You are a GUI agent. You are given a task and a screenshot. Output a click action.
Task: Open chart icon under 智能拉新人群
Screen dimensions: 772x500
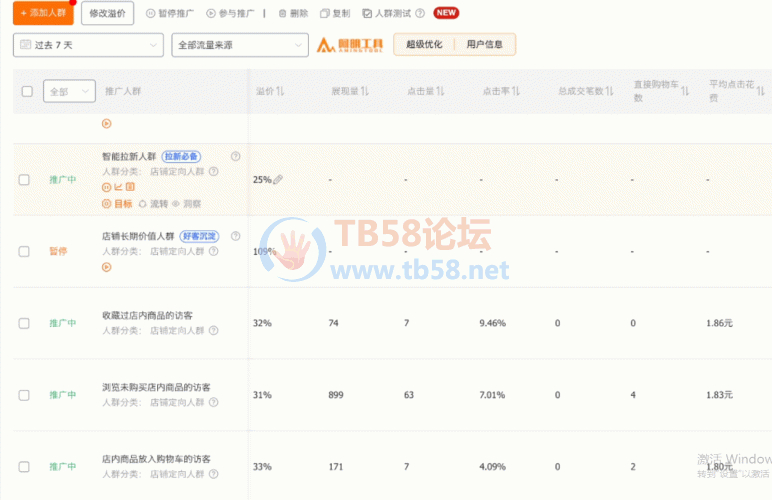pyautogui.click(x=118, y=186)
